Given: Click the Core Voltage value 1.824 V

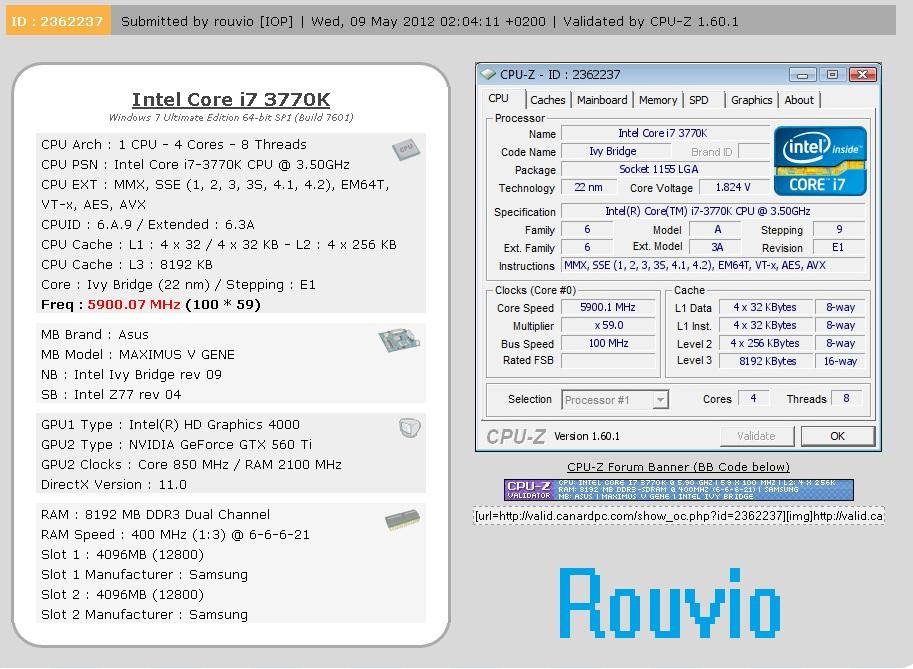Looking at the screenshot, I should pos(732,187).
